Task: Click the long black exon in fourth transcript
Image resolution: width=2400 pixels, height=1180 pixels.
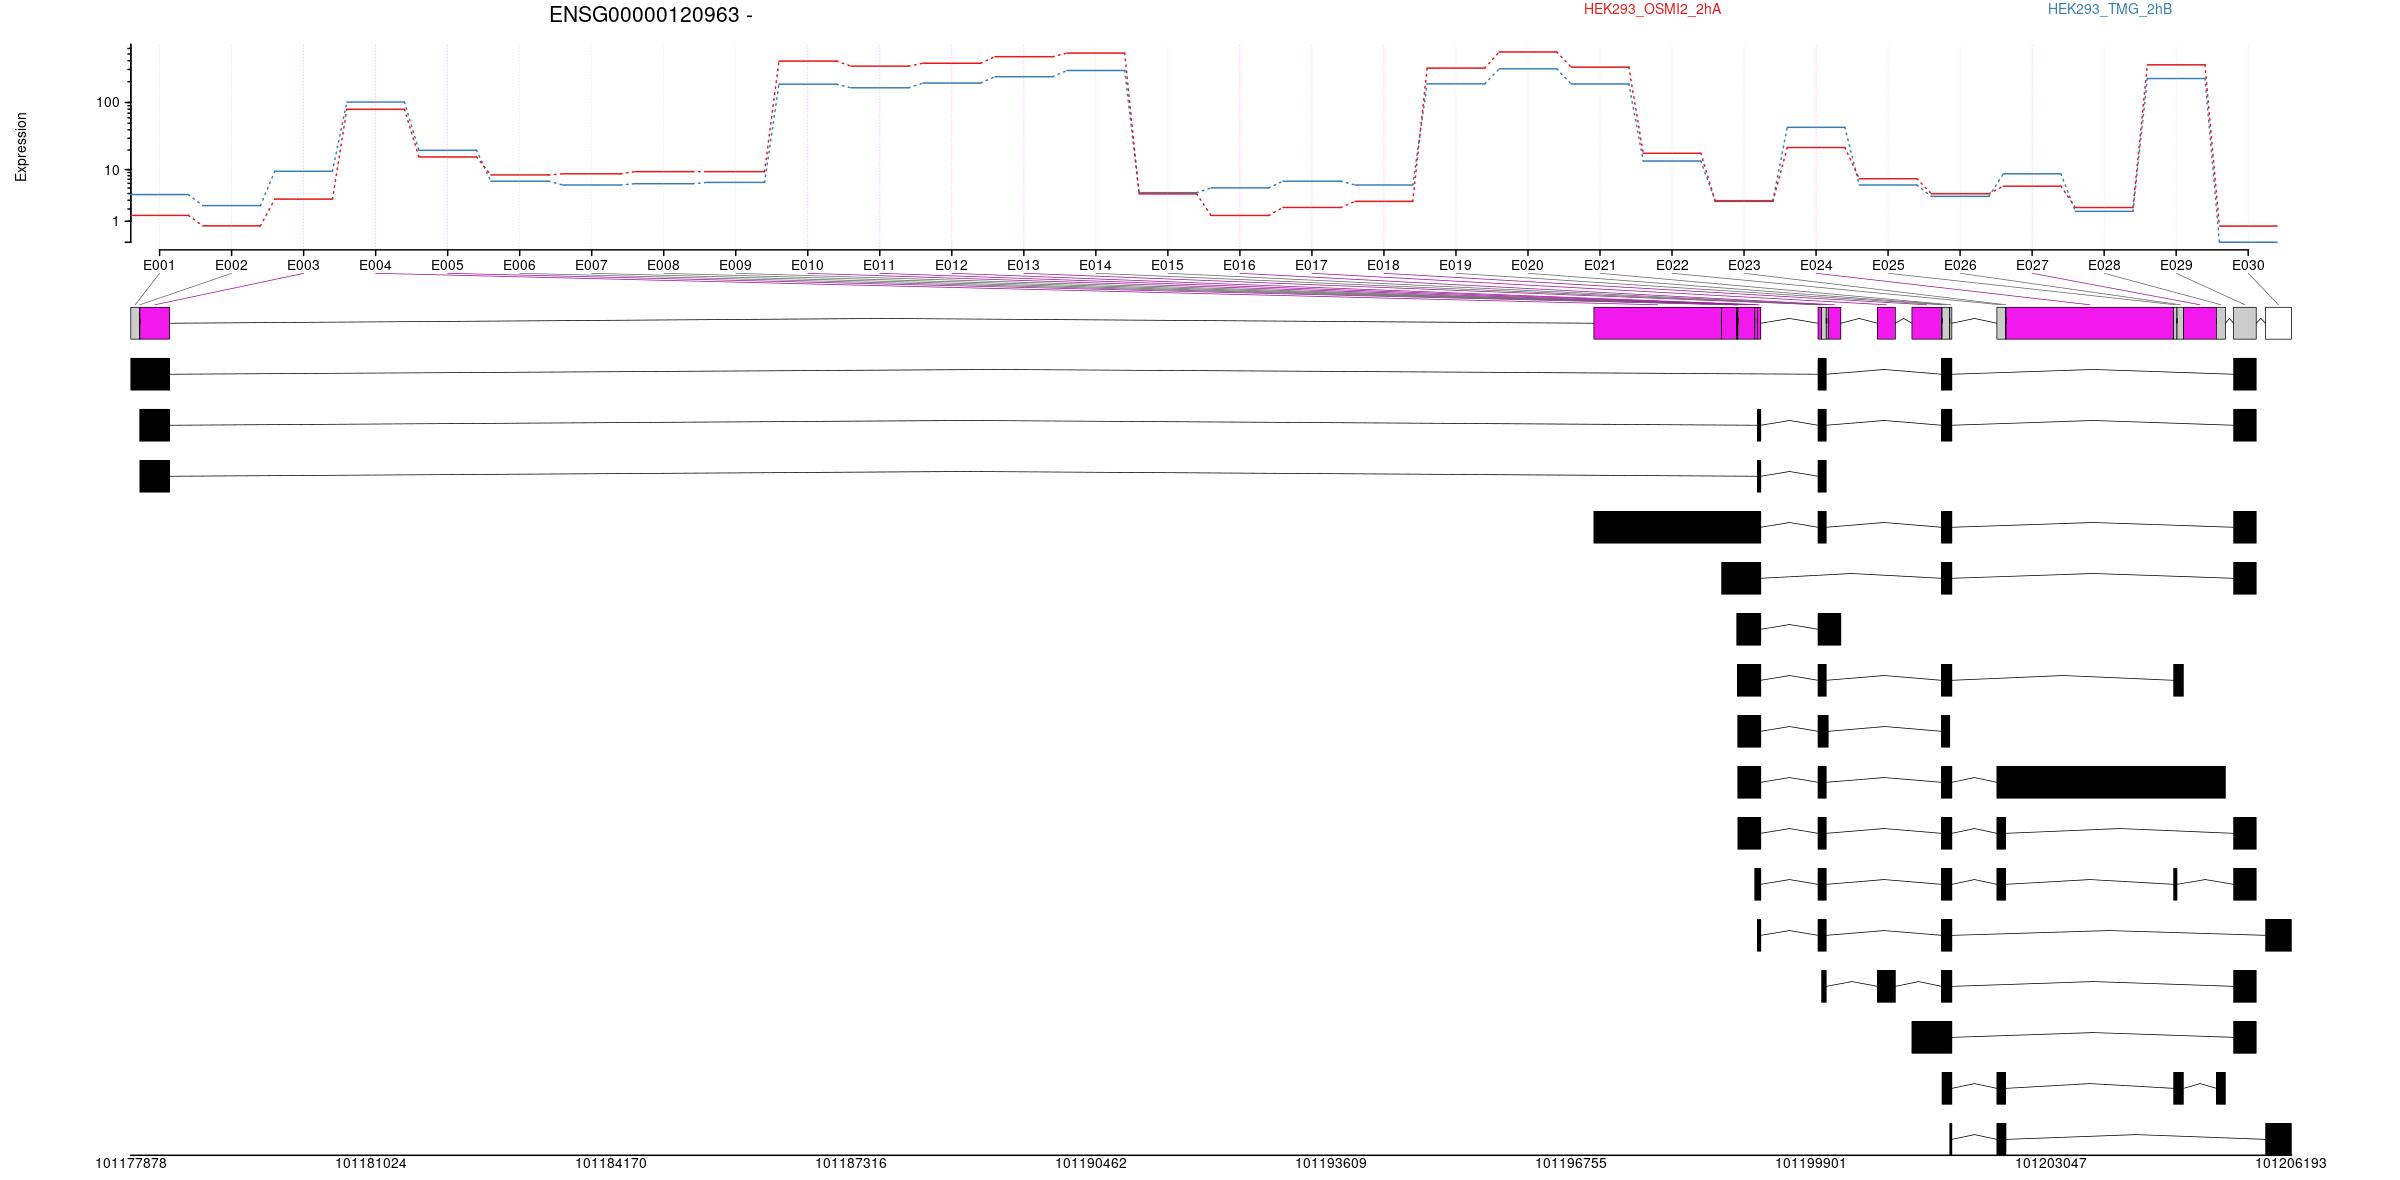Action: [x=1677, y=527]
